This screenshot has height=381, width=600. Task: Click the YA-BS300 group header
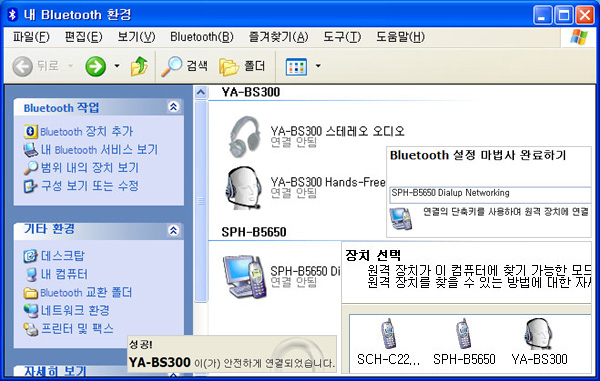point(251,92)
